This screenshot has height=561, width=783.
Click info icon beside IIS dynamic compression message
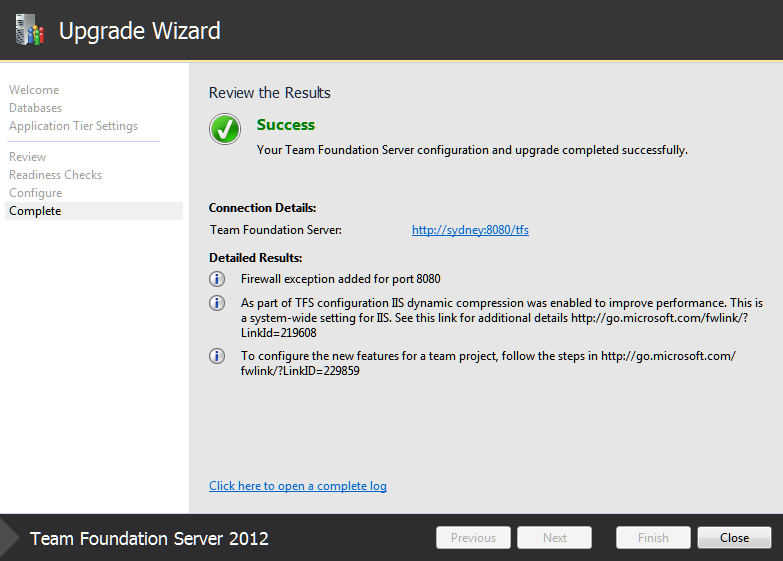click(x=217, y=303)
